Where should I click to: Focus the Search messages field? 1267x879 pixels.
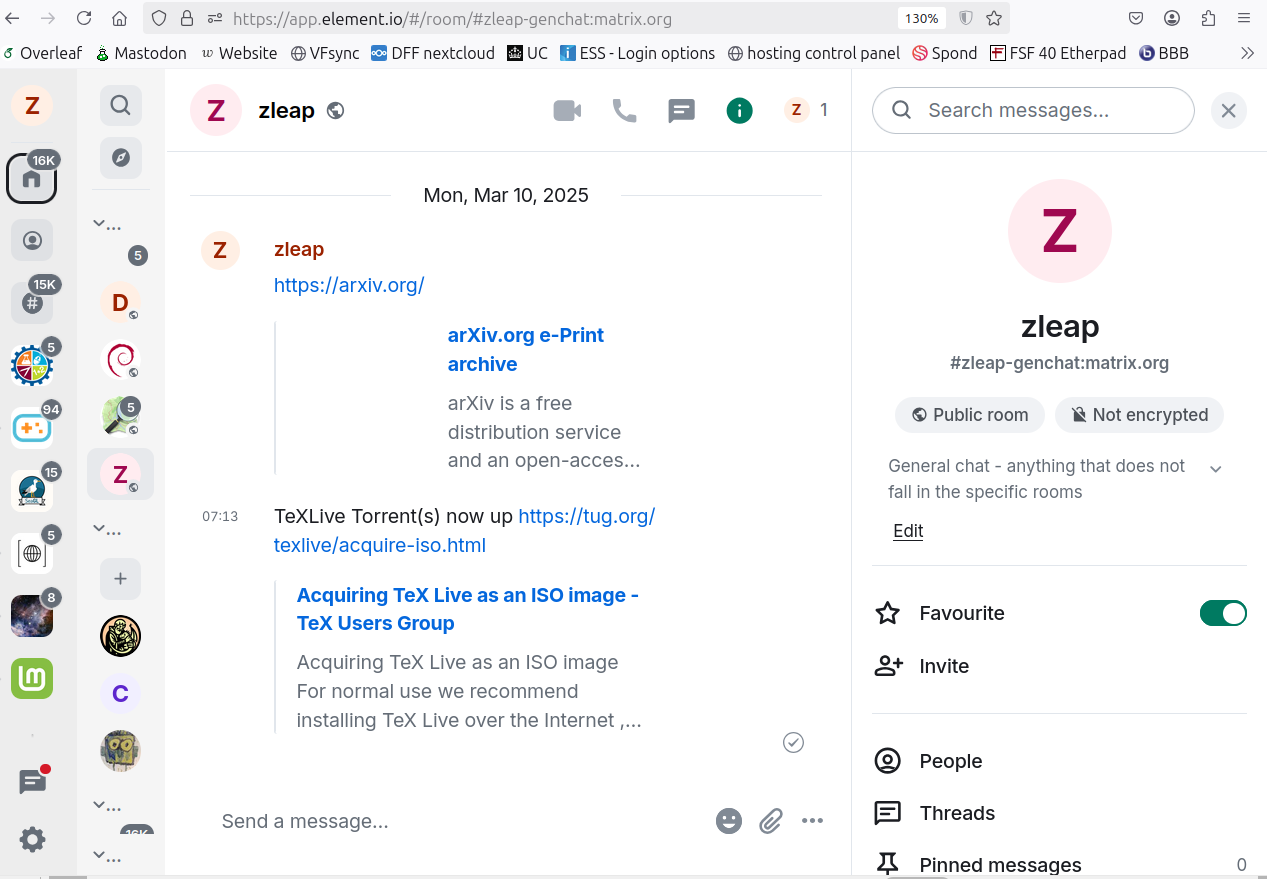[x=1033, y=110]
